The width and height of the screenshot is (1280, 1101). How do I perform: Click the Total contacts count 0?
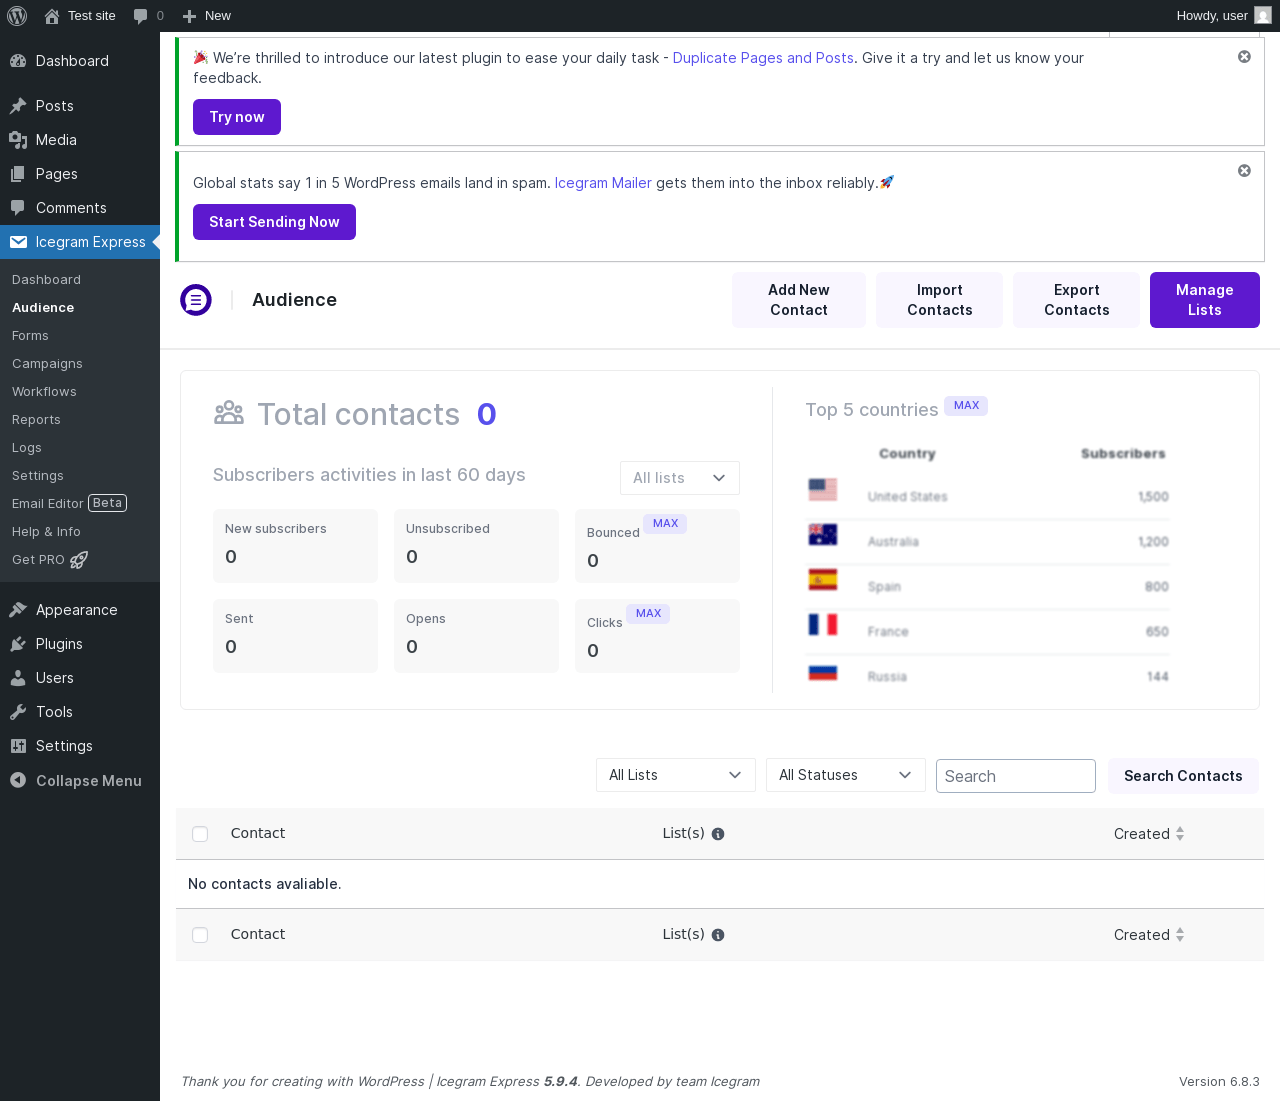tap(487, 414)
